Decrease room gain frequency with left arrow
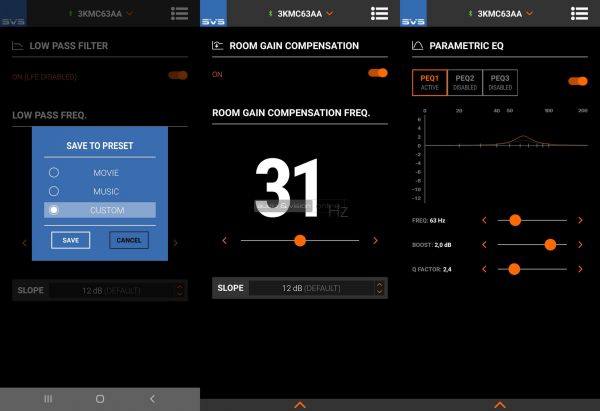The width and height of the screenshot is (600, 411). [x=224, y=240]
